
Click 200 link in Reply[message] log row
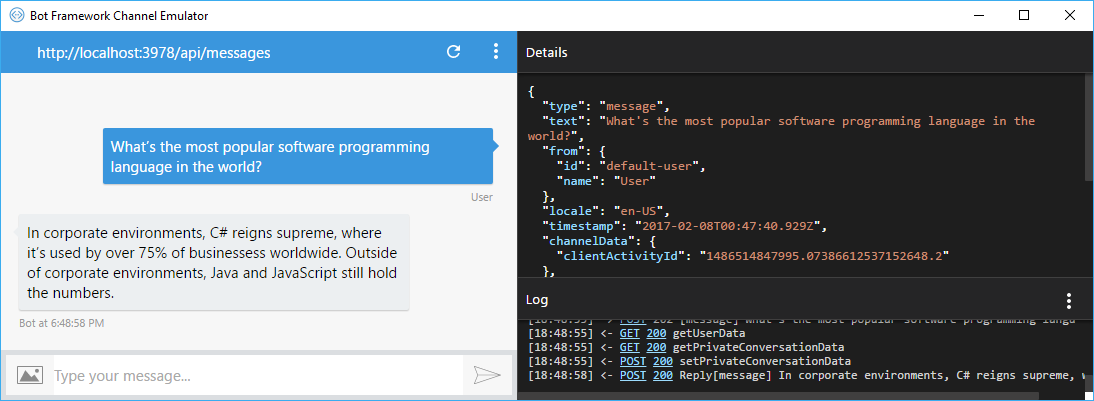click(x=663, y=376)
